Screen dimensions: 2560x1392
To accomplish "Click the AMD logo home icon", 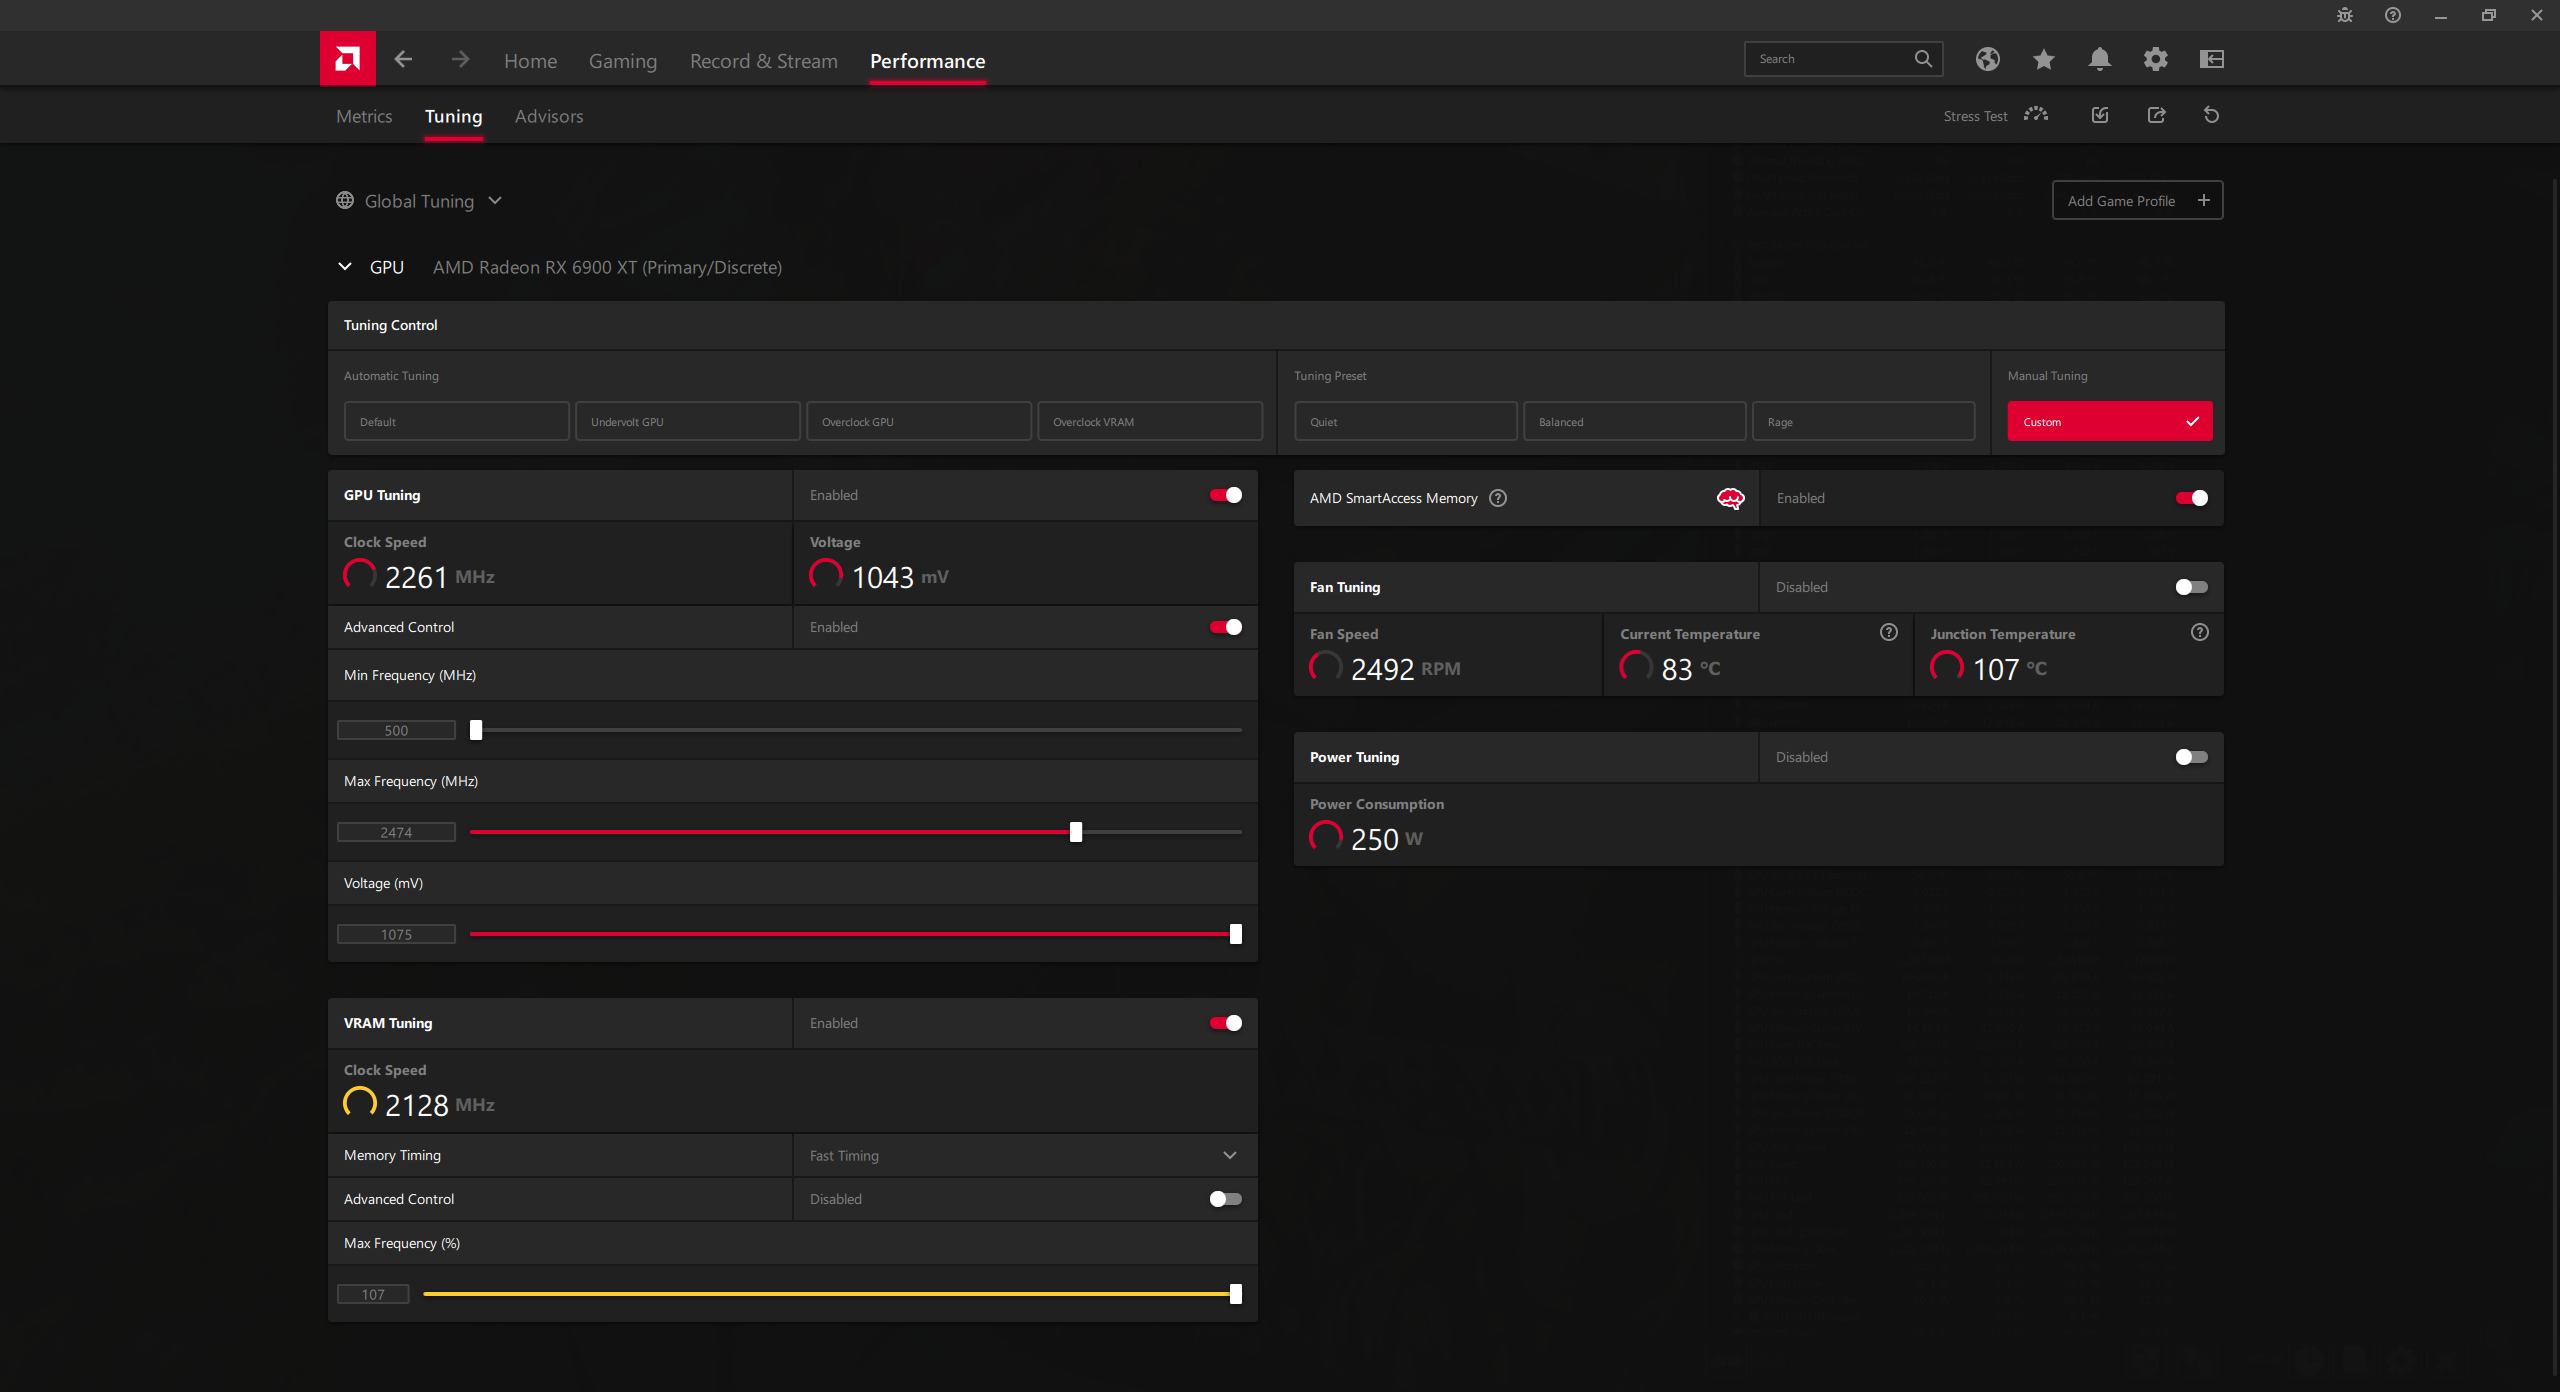I will click(x=347, y=59).
